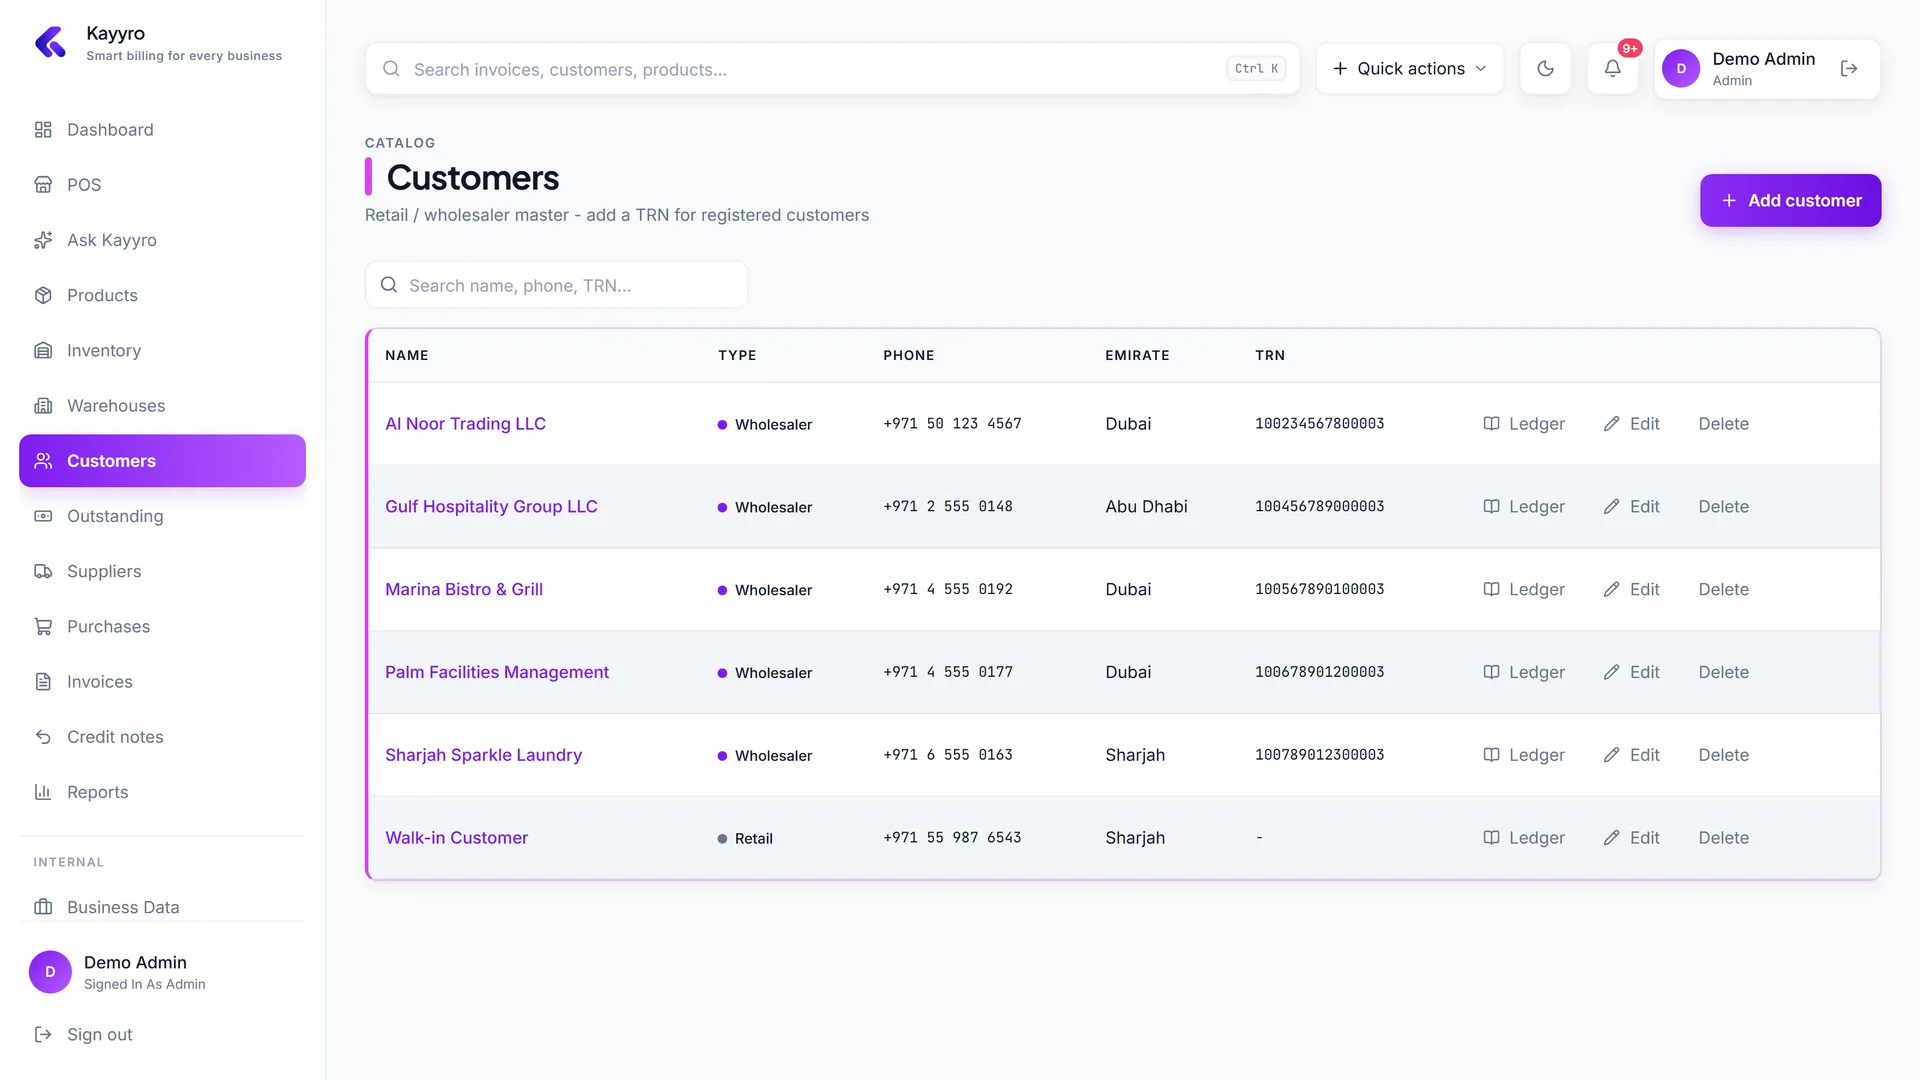The image size is (1920, 1080).
Task: Click the NAME column header
Action: point(407,356)
